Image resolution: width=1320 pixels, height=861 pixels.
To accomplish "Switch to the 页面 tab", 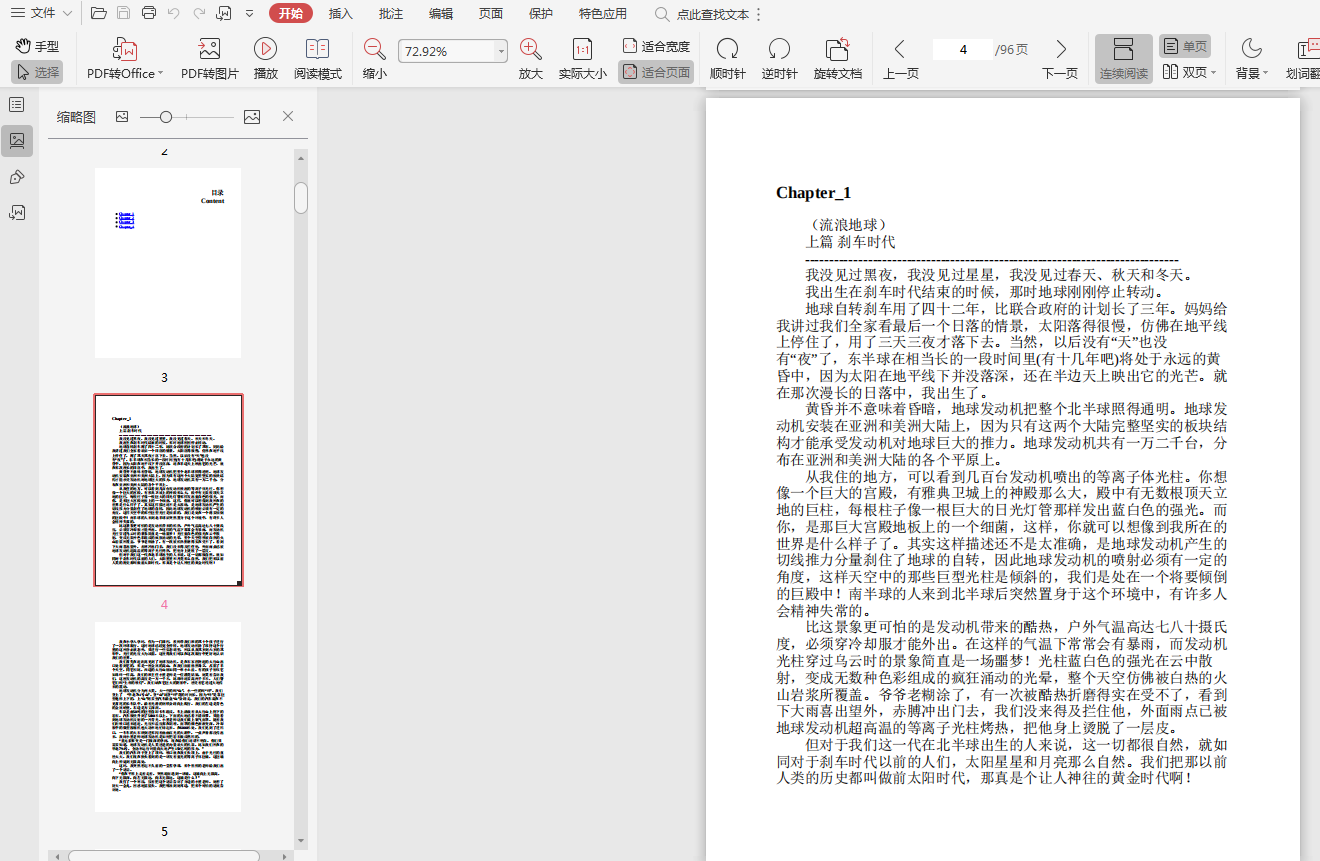I will (491, 13).
